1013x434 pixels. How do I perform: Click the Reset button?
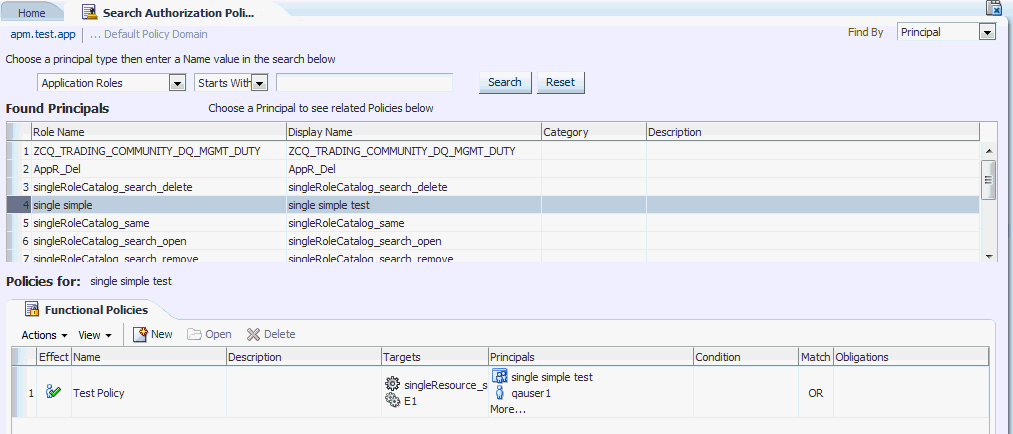point(560,82)
